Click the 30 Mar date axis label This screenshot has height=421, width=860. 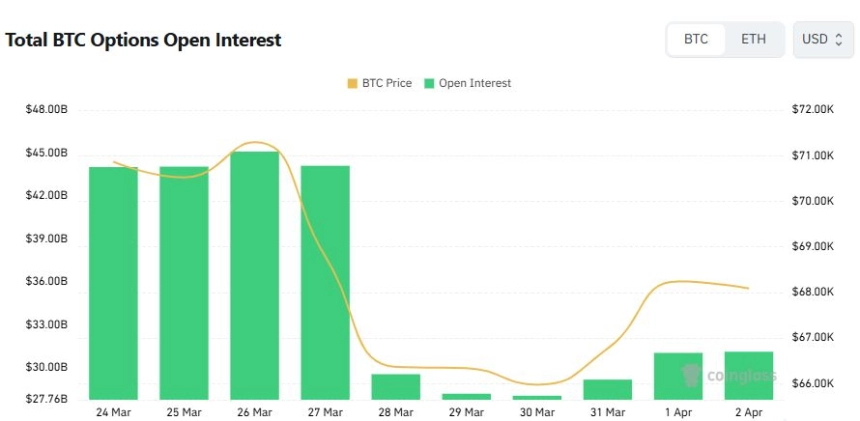537,412
